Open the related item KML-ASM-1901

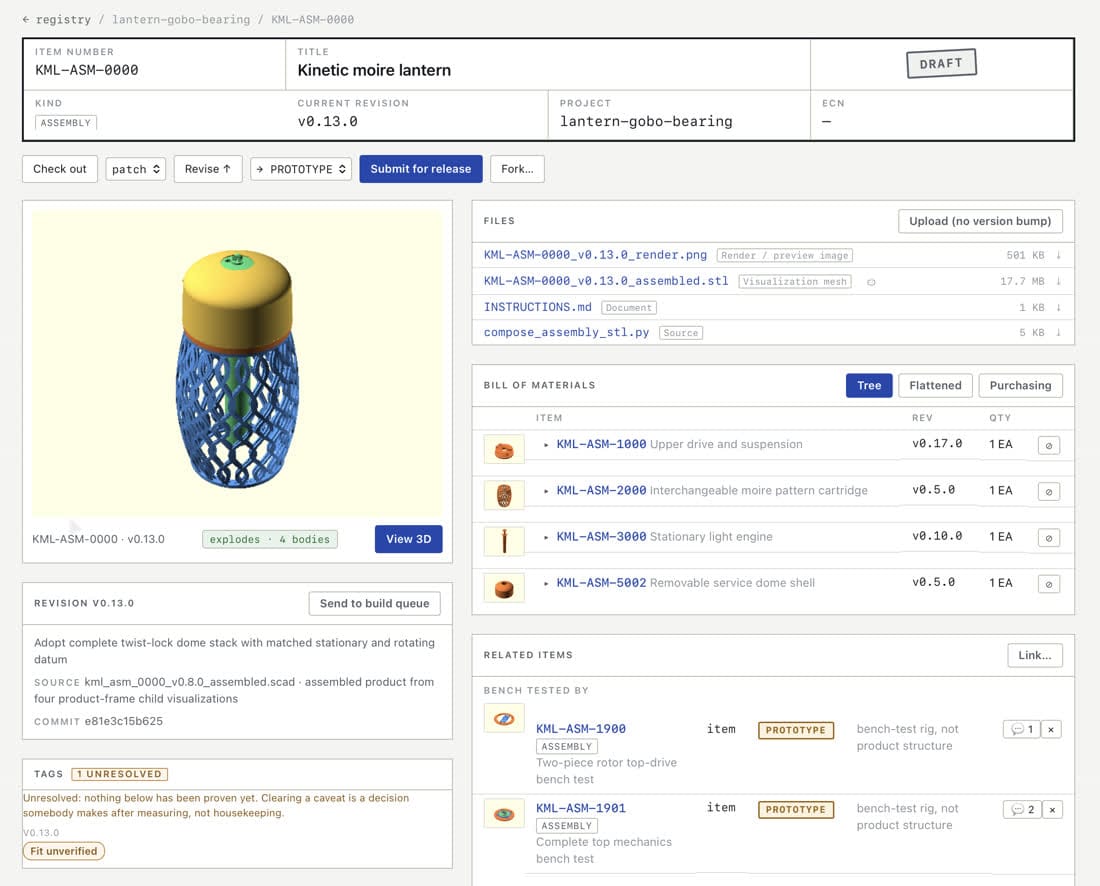click(581, 809)
